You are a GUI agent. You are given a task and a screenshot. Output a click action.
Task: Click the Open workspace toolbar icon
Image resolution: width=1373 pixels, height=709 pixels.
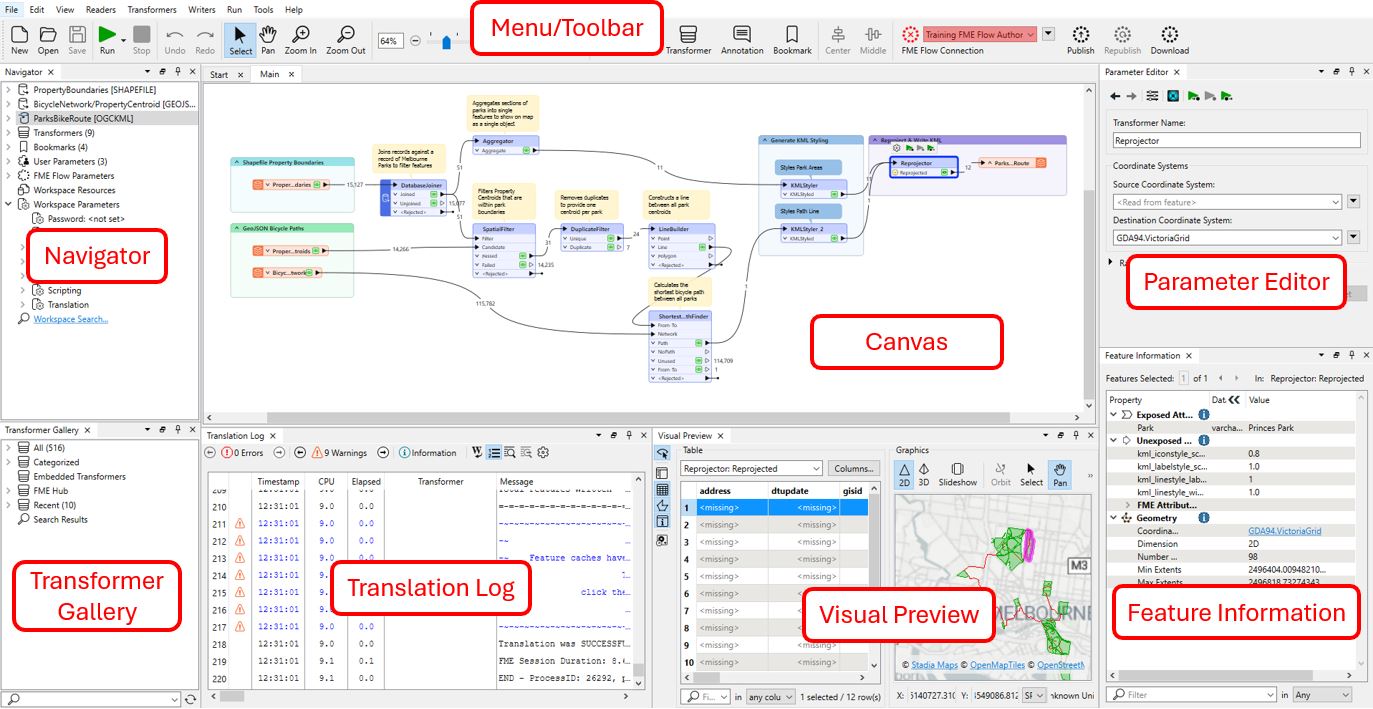48,39
